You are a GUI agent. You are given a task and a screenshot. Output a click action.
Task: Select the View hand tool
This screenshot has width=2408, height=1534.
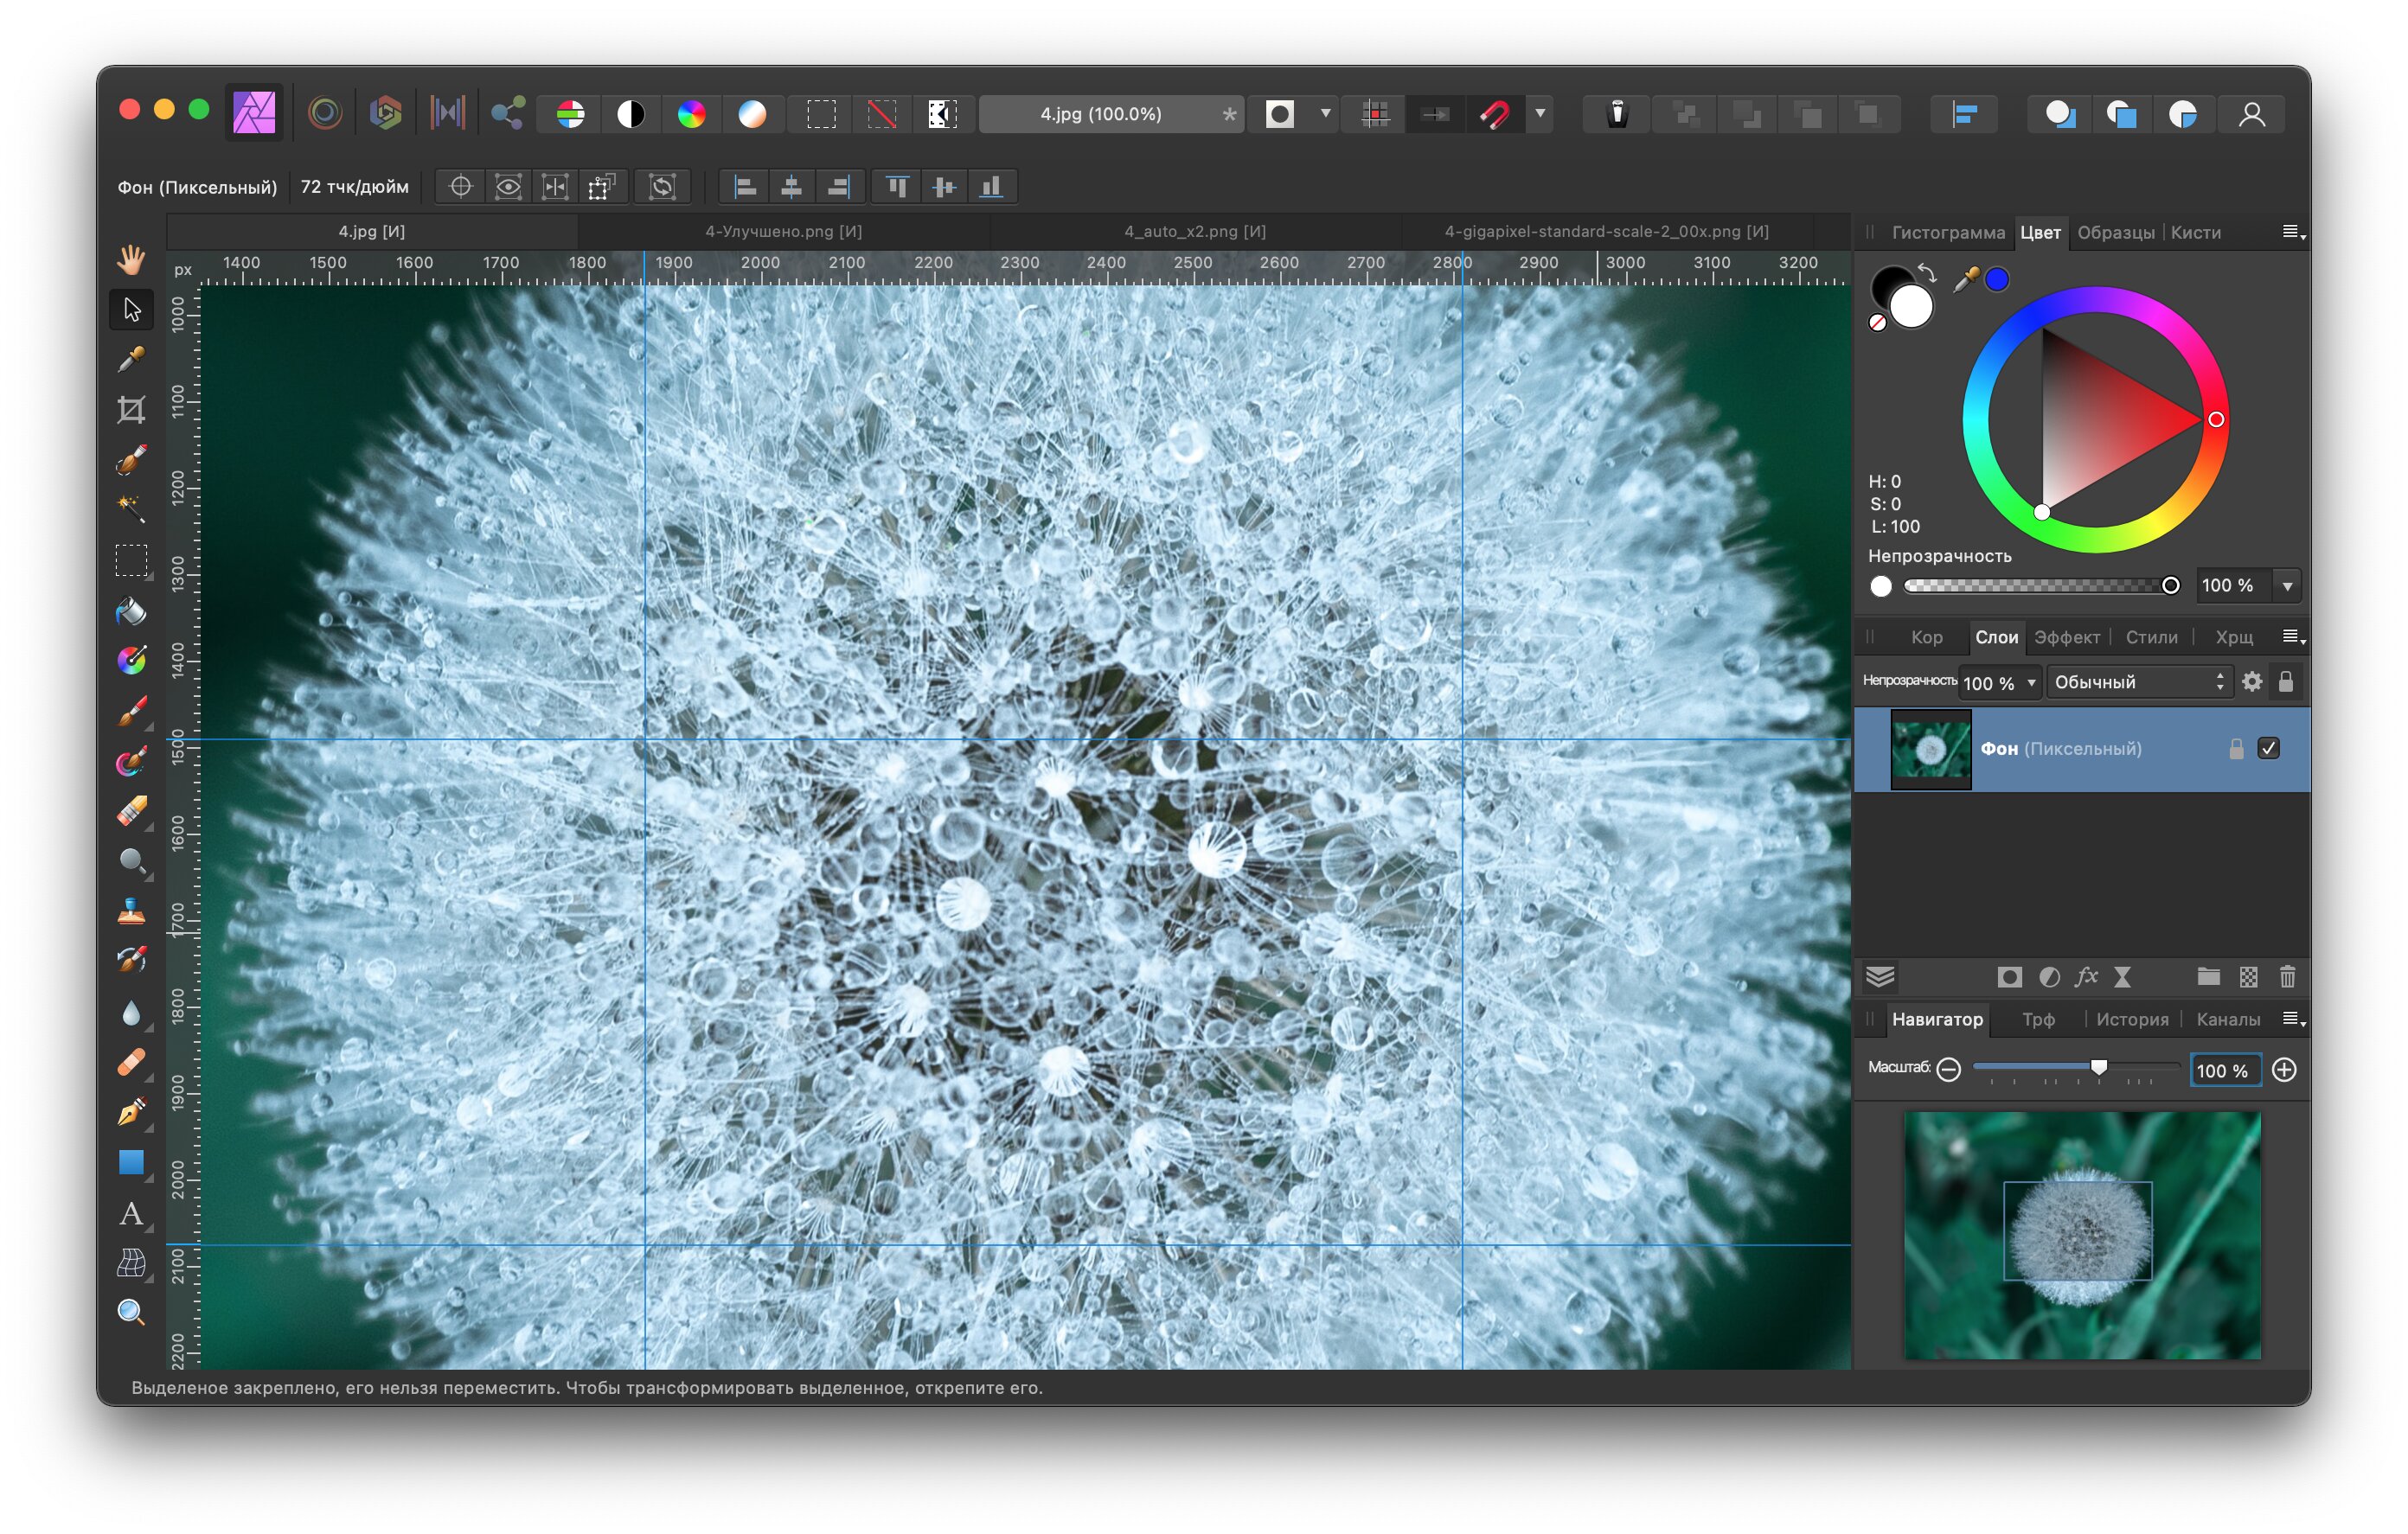(x=131, y=259)
